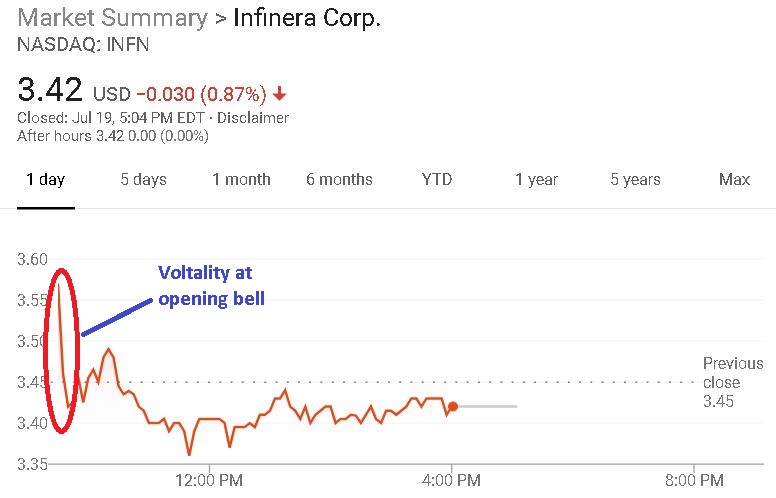The image size is (776, 498).
Task: Click the Voltality at opening bell annotation
Action: coord(211,285)
